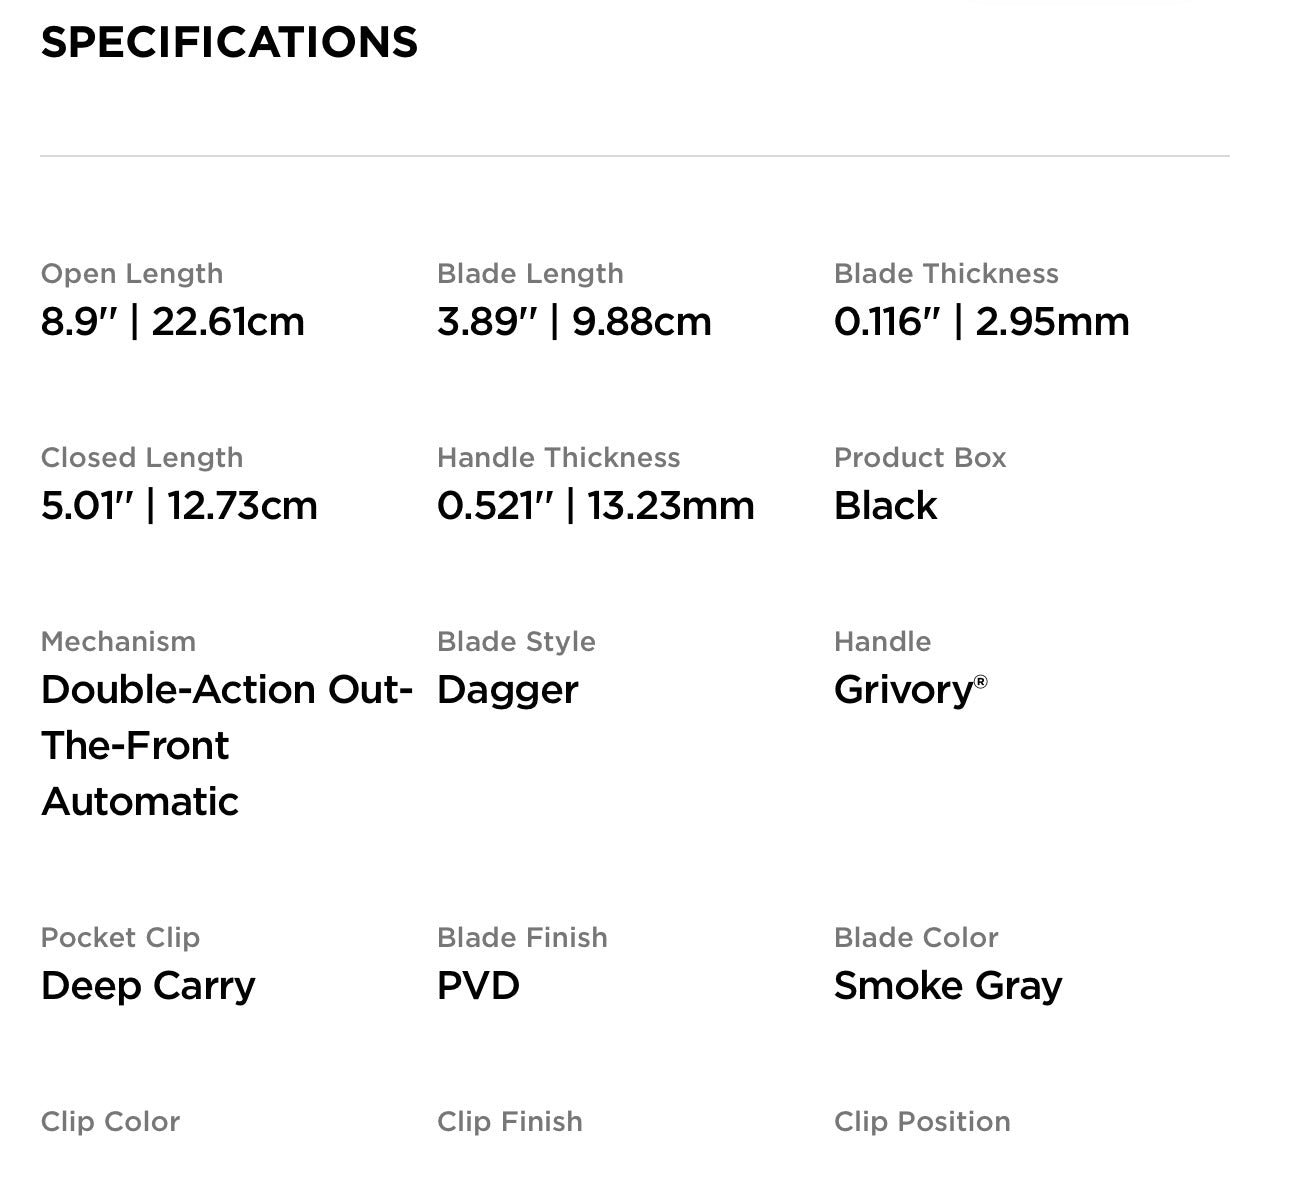
Task: Click the Blade Finish value PVD
Action: tap(478, 986)
